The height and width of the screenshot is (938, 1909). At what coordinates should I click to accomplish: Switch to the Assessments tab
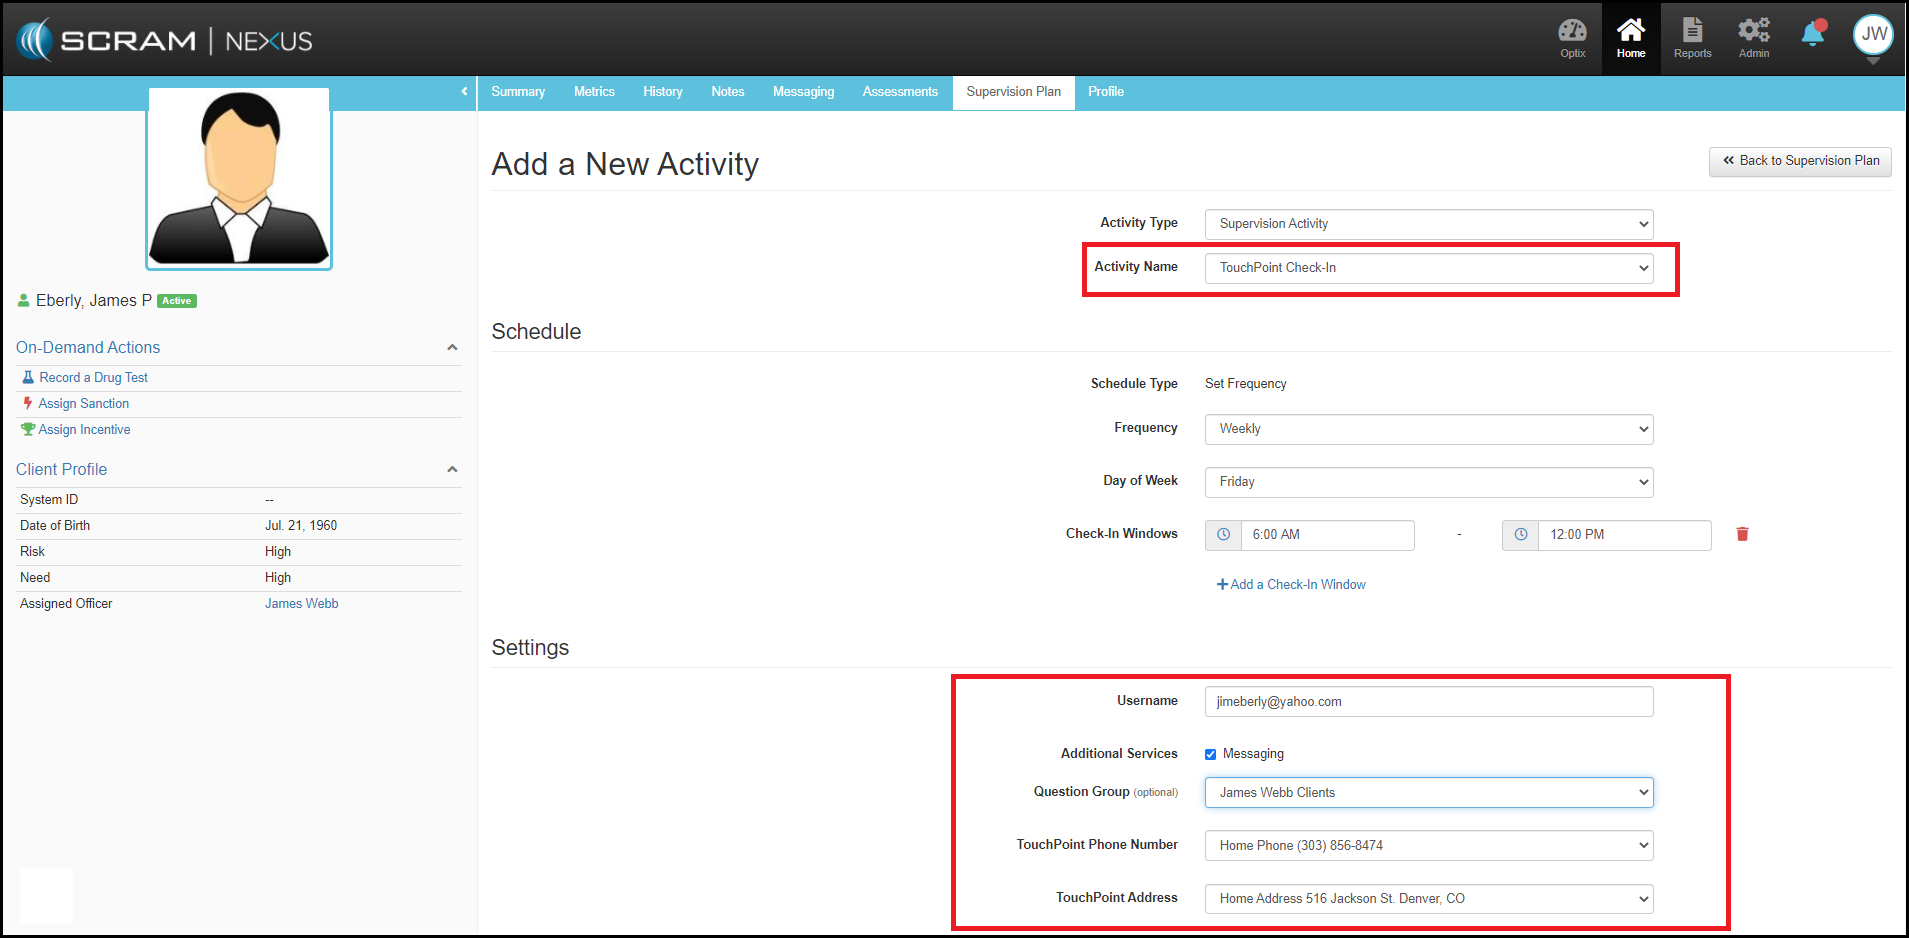point(900,92)
